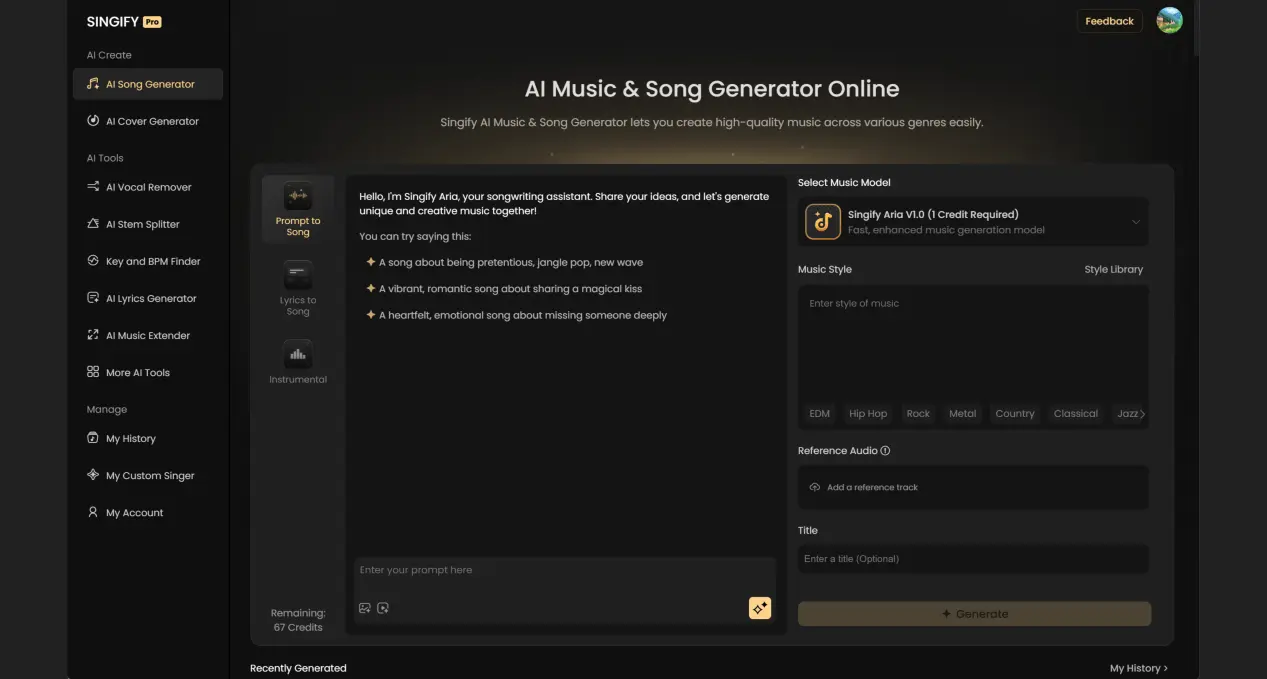
Task: Select the AI Song Generator tool
Action: pos(147,84)
